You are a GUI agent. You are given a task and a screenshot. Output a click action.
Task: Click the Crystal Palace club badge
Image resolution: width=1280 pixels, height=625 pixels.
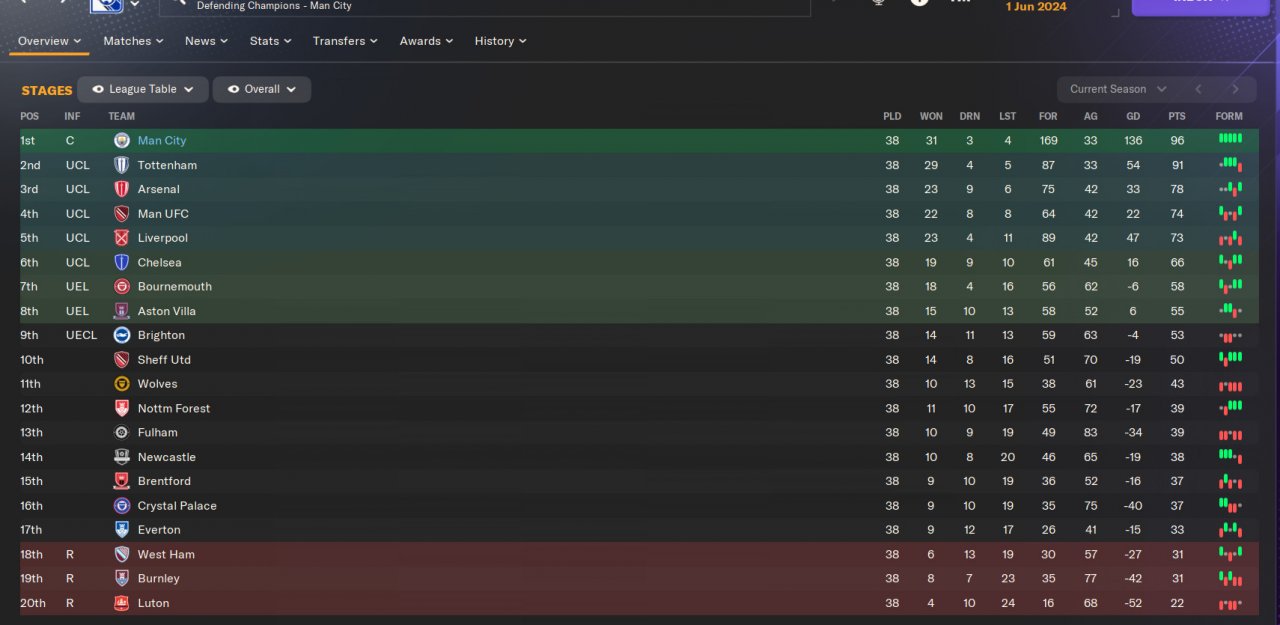122,506
